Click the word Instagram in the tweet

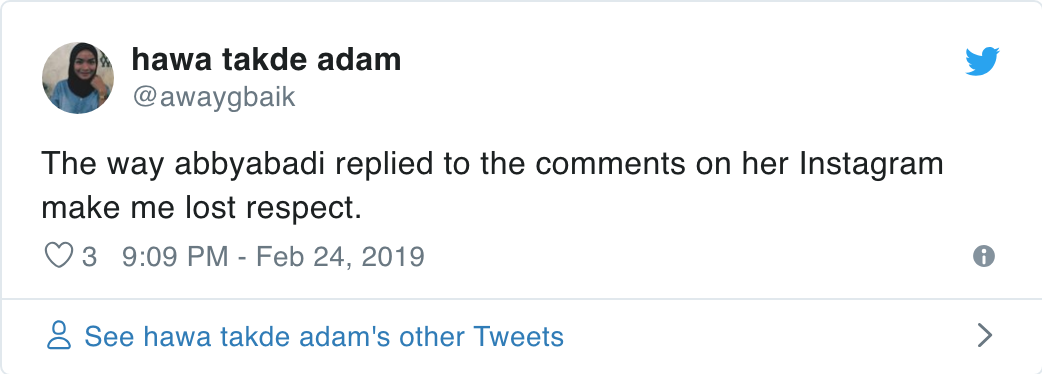tap(871, 165)
